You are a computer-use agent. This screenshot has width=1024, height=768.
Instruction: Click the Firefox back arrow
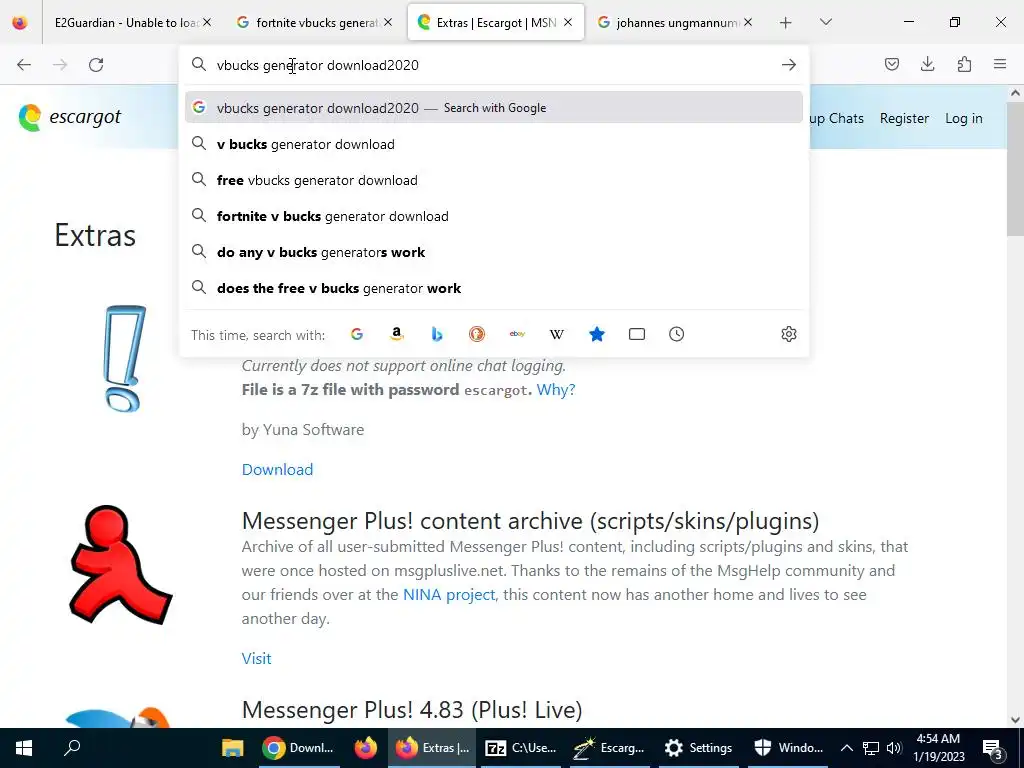24,65
